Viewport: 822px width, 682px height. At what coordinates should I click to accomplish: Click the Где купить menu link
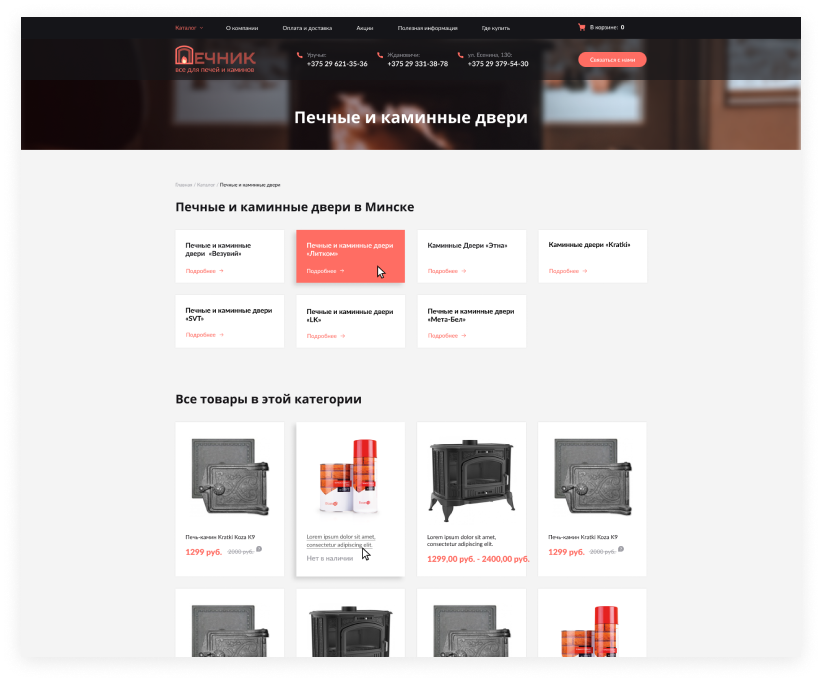495,28
